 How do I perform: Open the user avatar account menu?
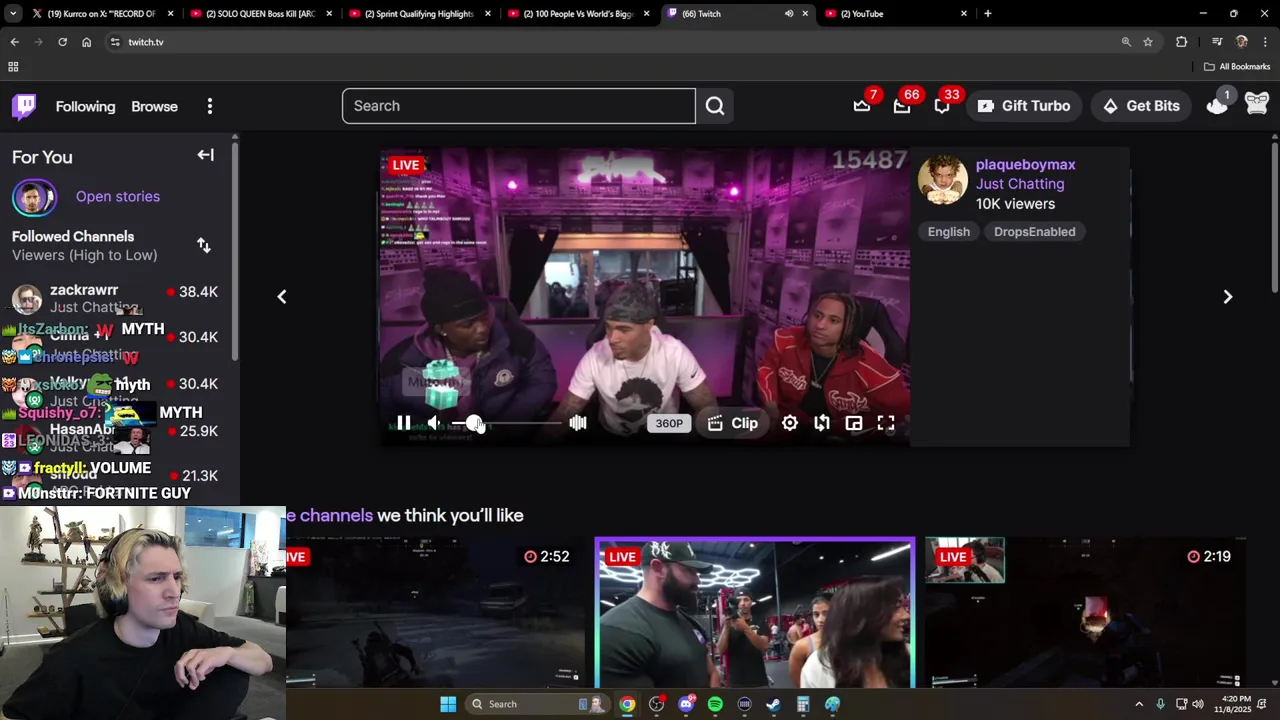pos(1257,104)
